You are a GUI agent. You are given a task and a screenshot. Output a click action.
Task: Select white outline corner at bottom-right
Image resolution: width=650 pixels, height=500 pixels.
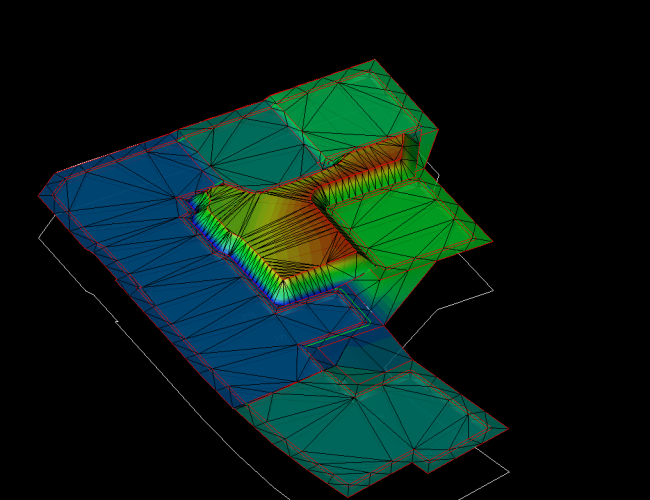pos(508,471)
